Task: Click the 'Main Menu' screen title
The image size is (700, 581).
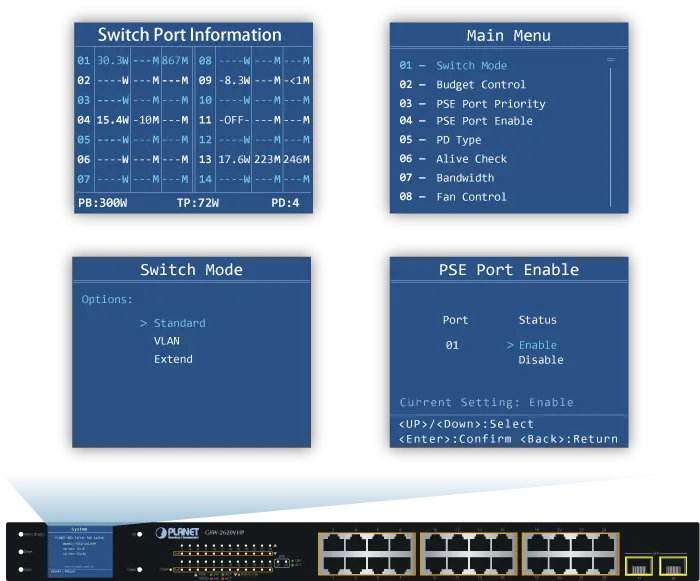Action: 508,36
